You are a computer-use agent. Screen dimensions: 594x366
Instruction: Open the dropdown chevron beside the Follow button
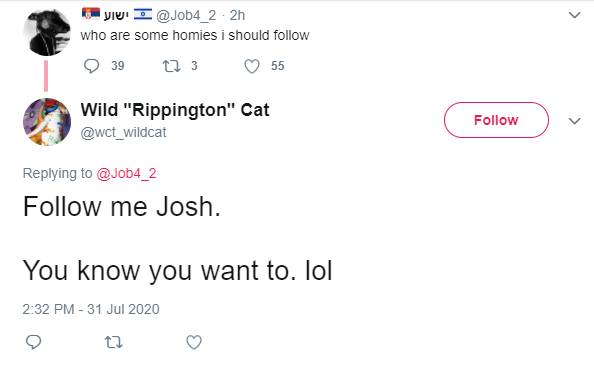575,121
